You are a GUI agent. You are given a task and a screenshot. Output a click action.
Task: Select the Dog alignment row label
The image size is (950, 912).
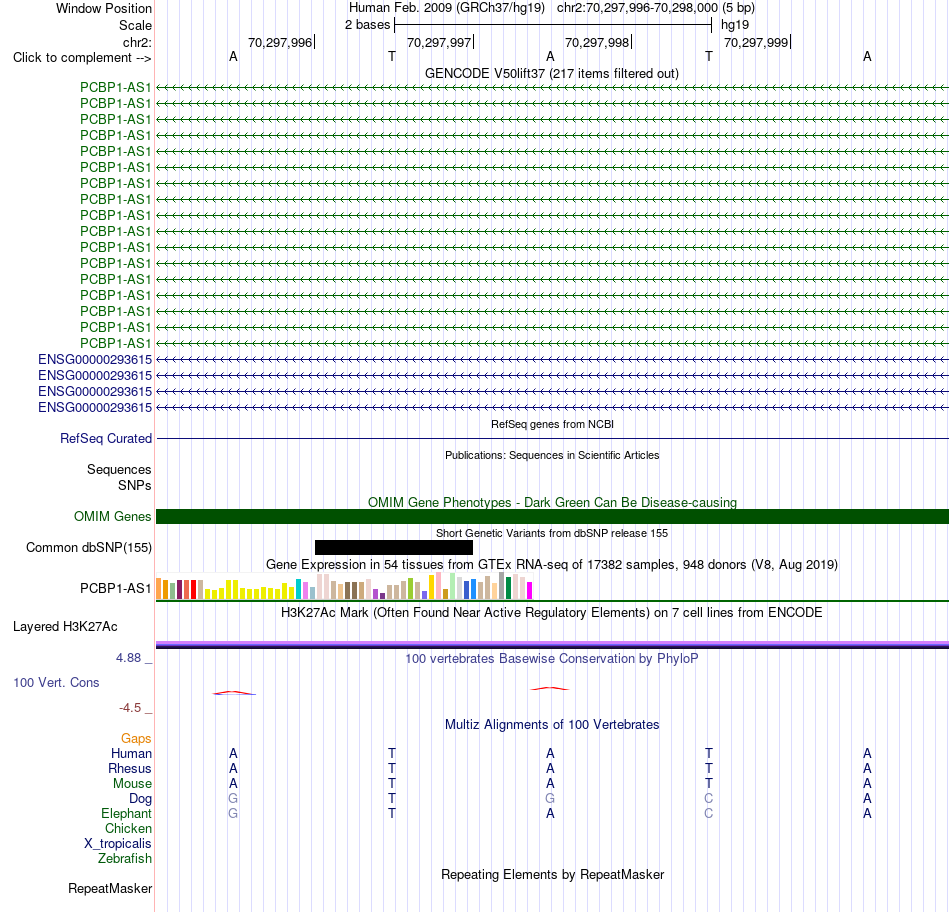tap(140, 799)
